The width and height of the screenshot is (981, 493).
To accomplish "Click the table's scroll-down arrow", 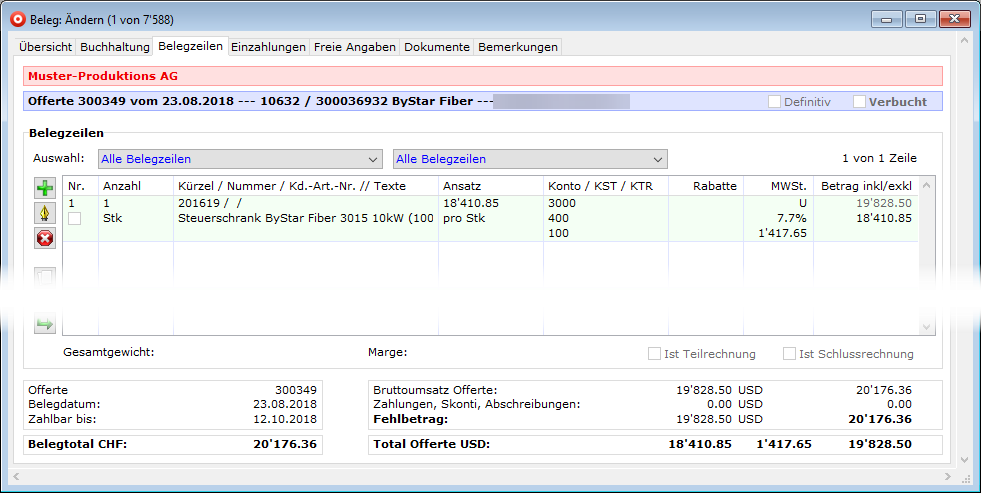I will tap(926, 327).
